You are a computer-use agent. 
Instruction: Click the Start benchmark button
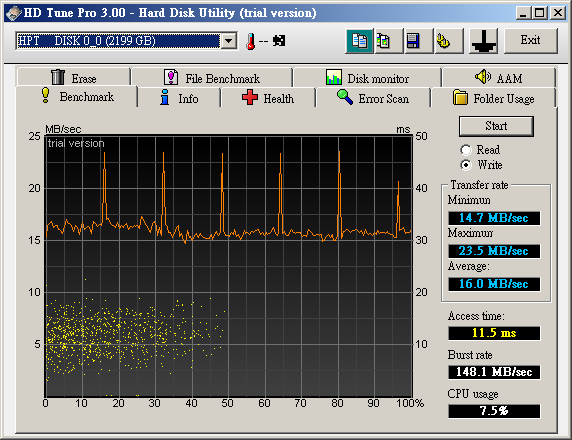tap(496, 126)
